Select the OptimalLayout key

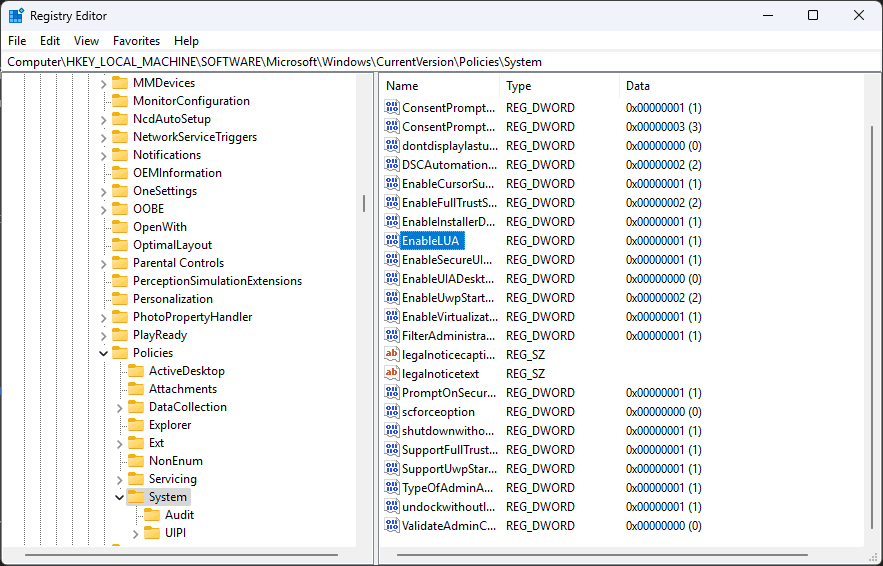(x=172, y=244)
